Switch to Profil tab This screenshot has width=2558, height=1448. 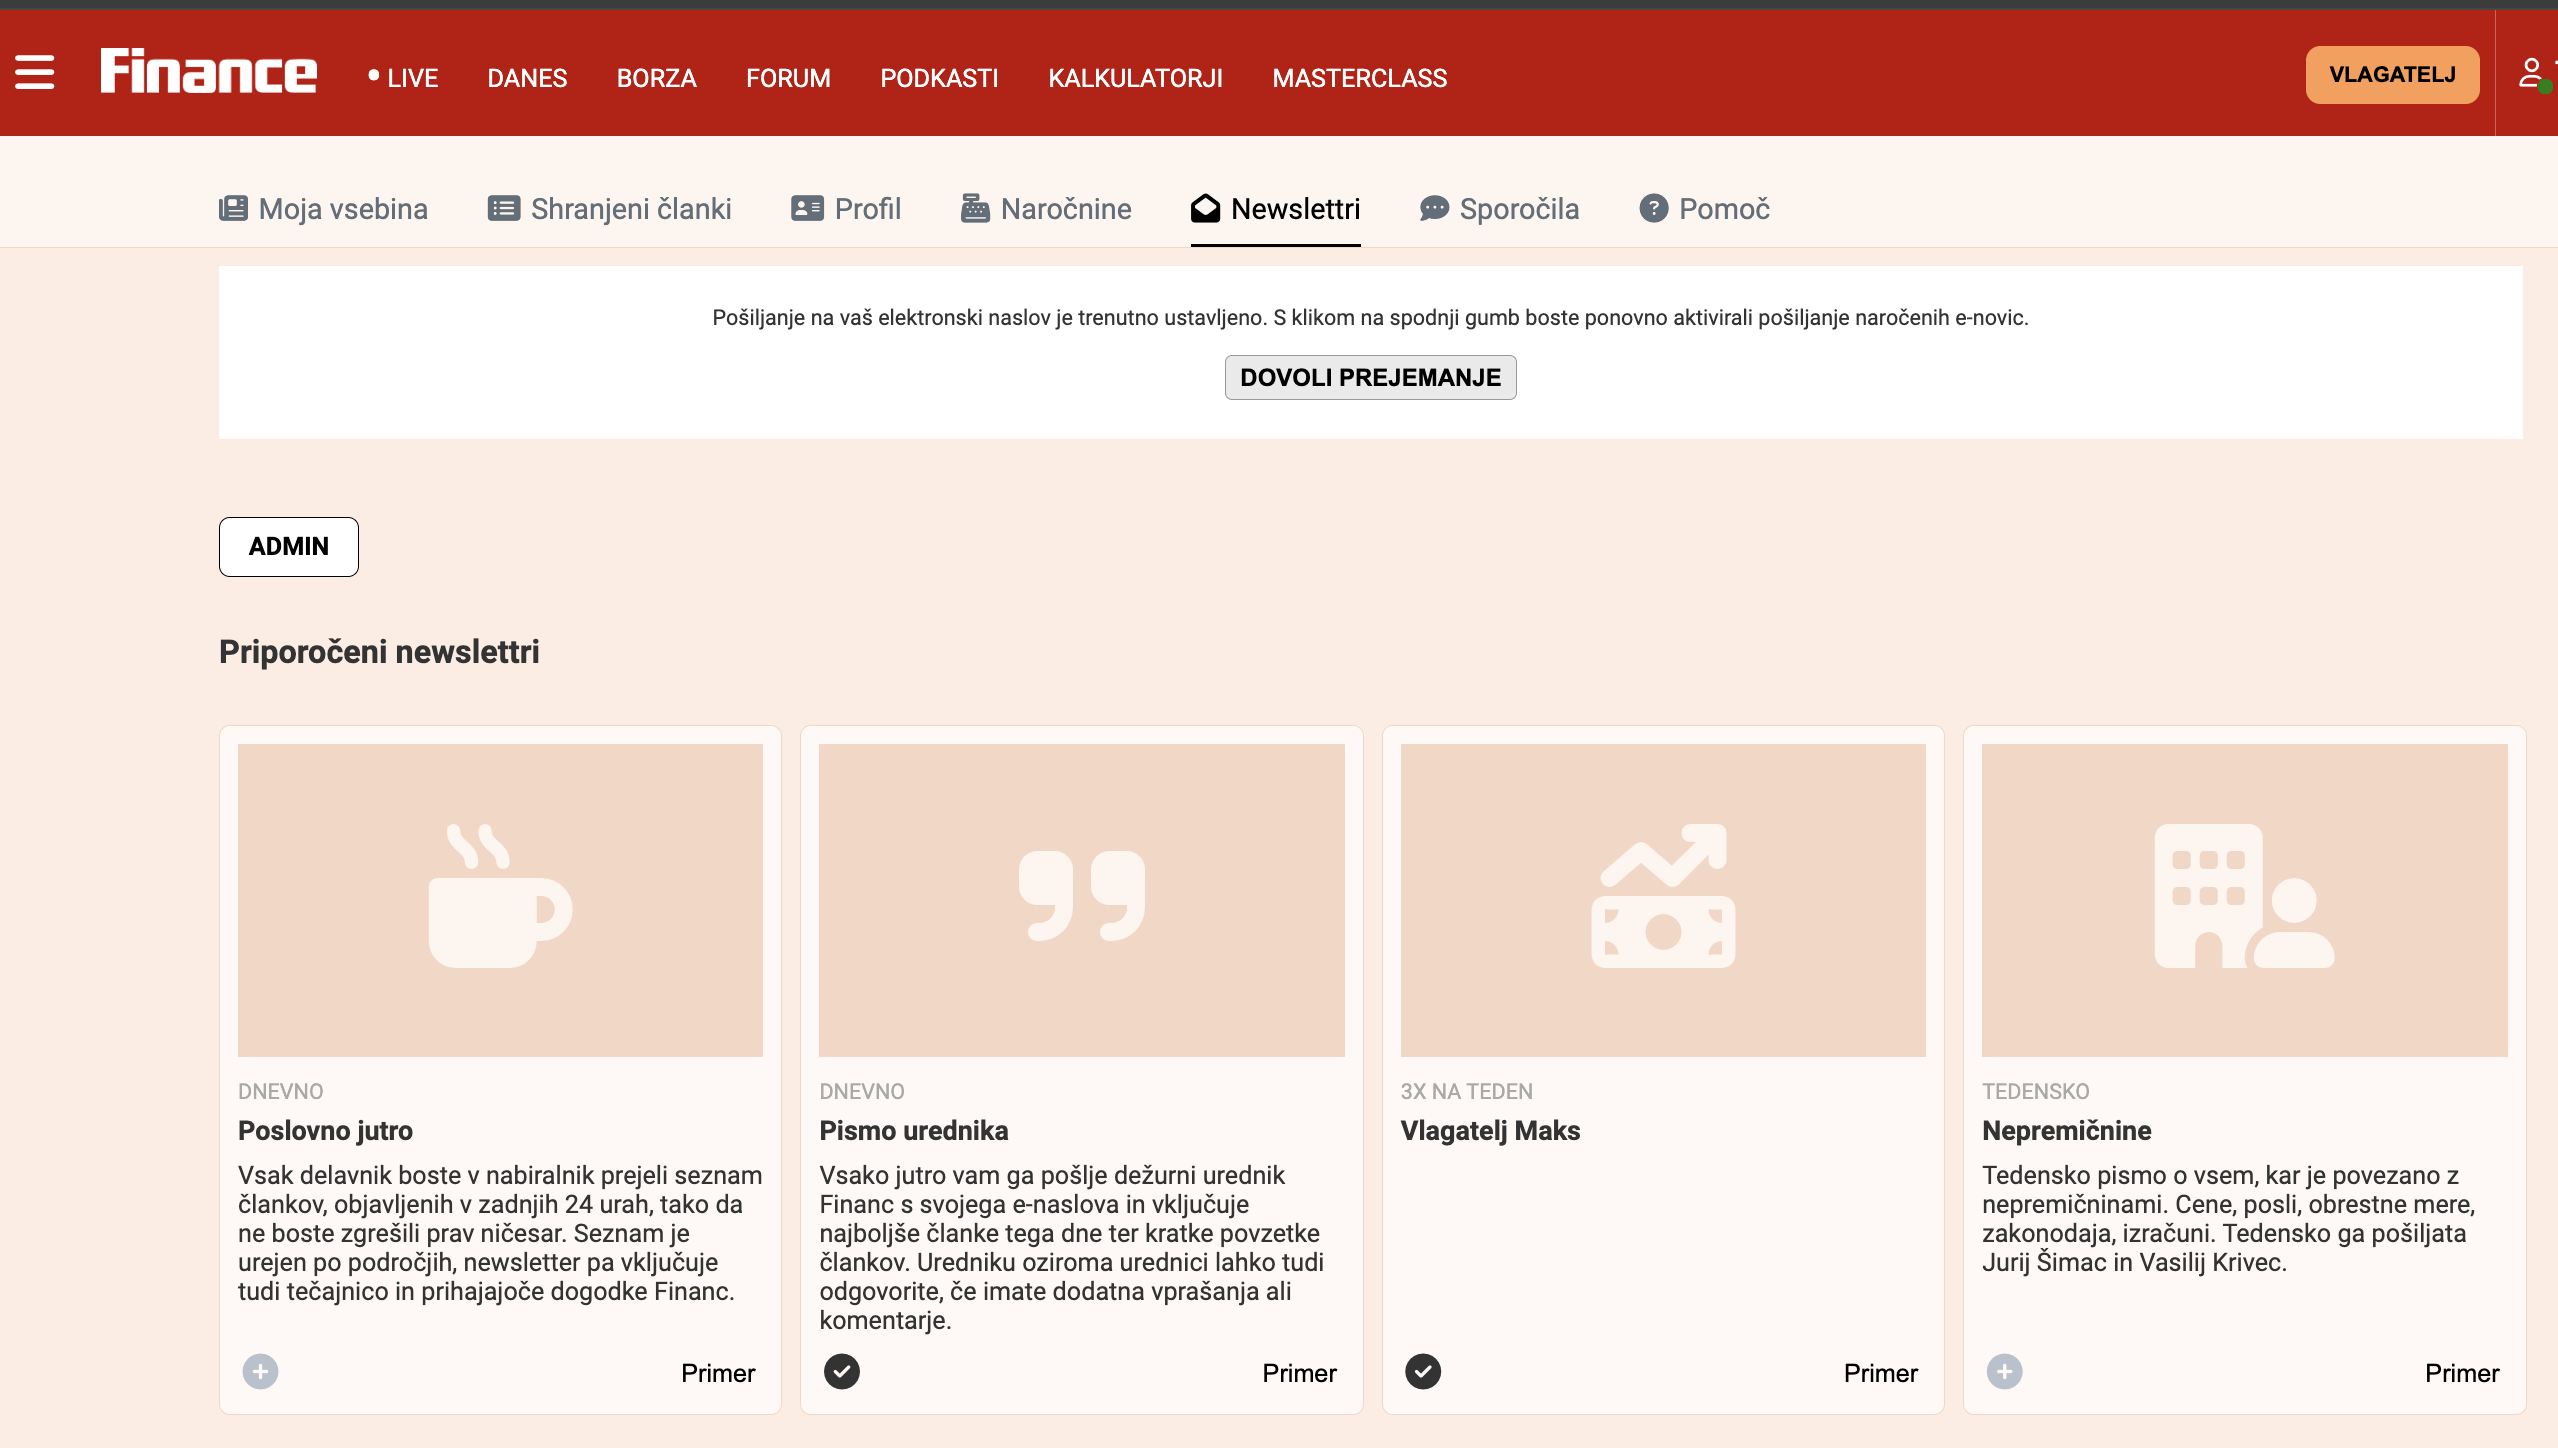(x=846, y=208)
